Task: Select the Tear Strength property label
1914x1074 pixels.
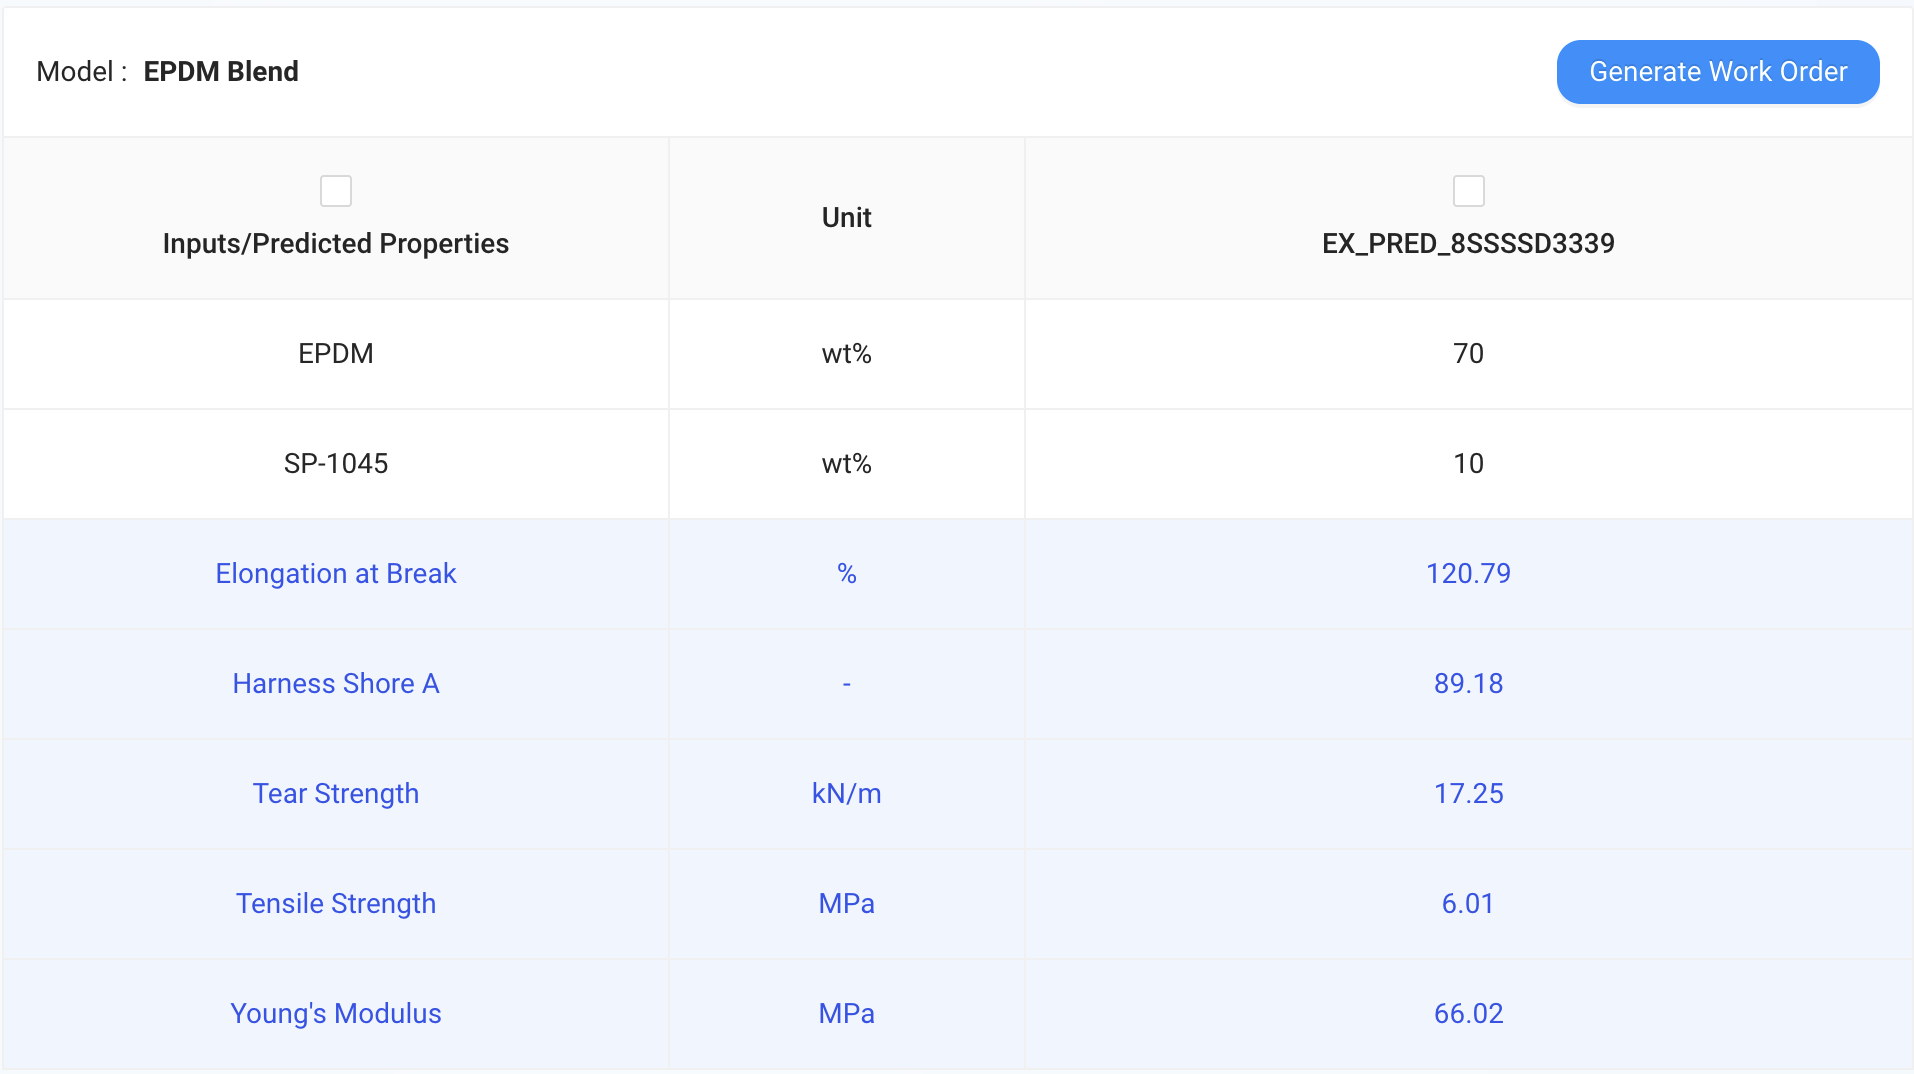Action: (x=336, y=794)
